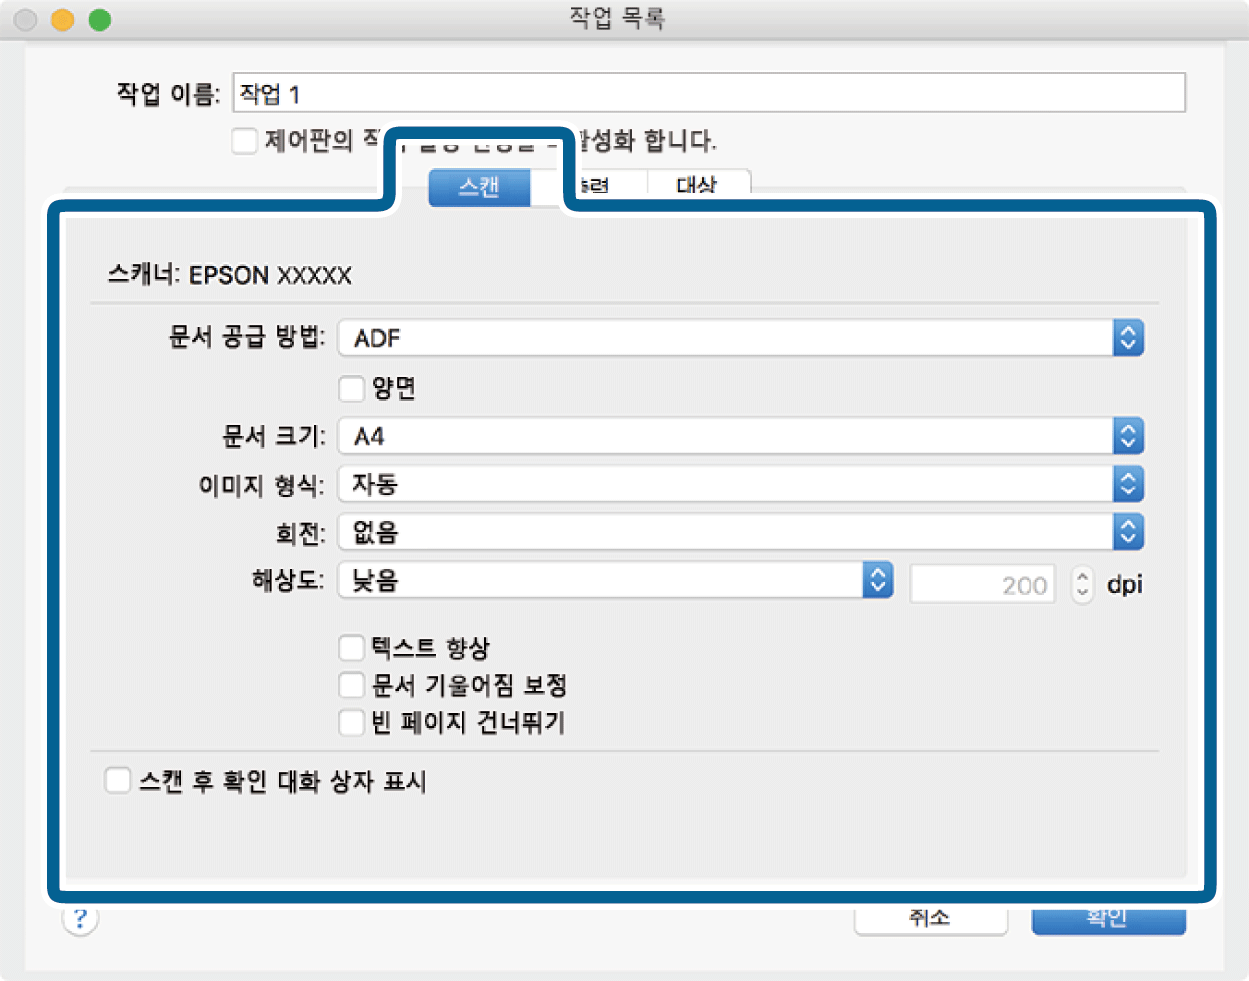Open the 문서 공급 방법 ADF dropdown
The height and width of the screenshot is (981, 1249).
point(740,338)
